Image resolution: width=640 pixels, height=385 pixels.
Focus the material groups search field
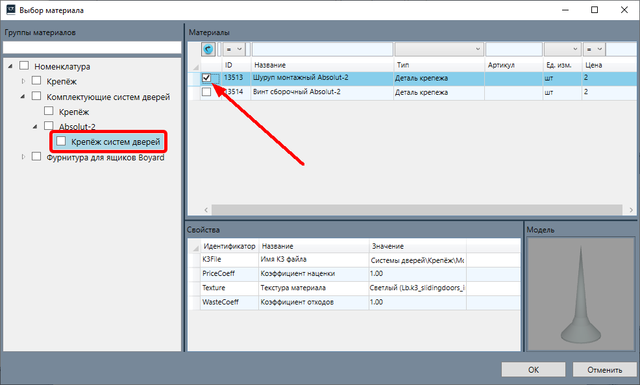pos(92,47)
